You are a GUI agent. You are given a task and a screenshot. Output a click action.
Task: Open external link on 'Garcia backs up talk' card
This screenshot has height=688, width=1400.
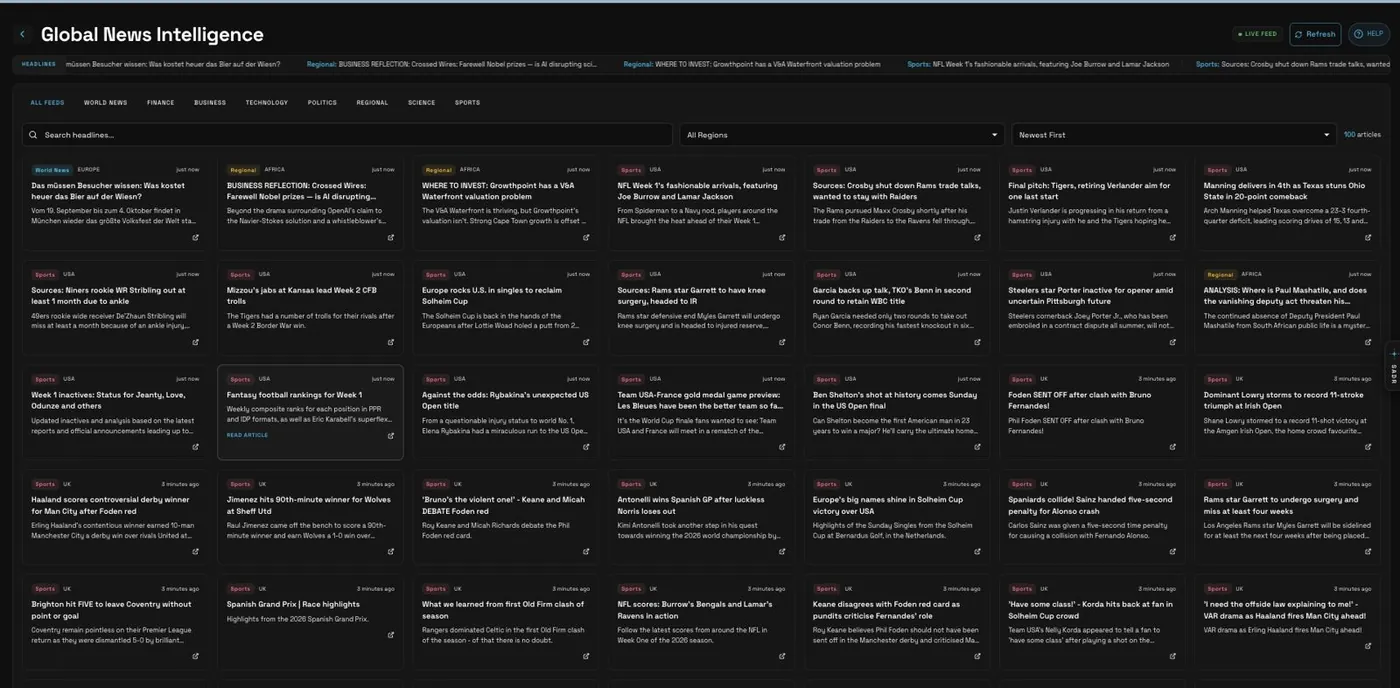pos(977,342)
